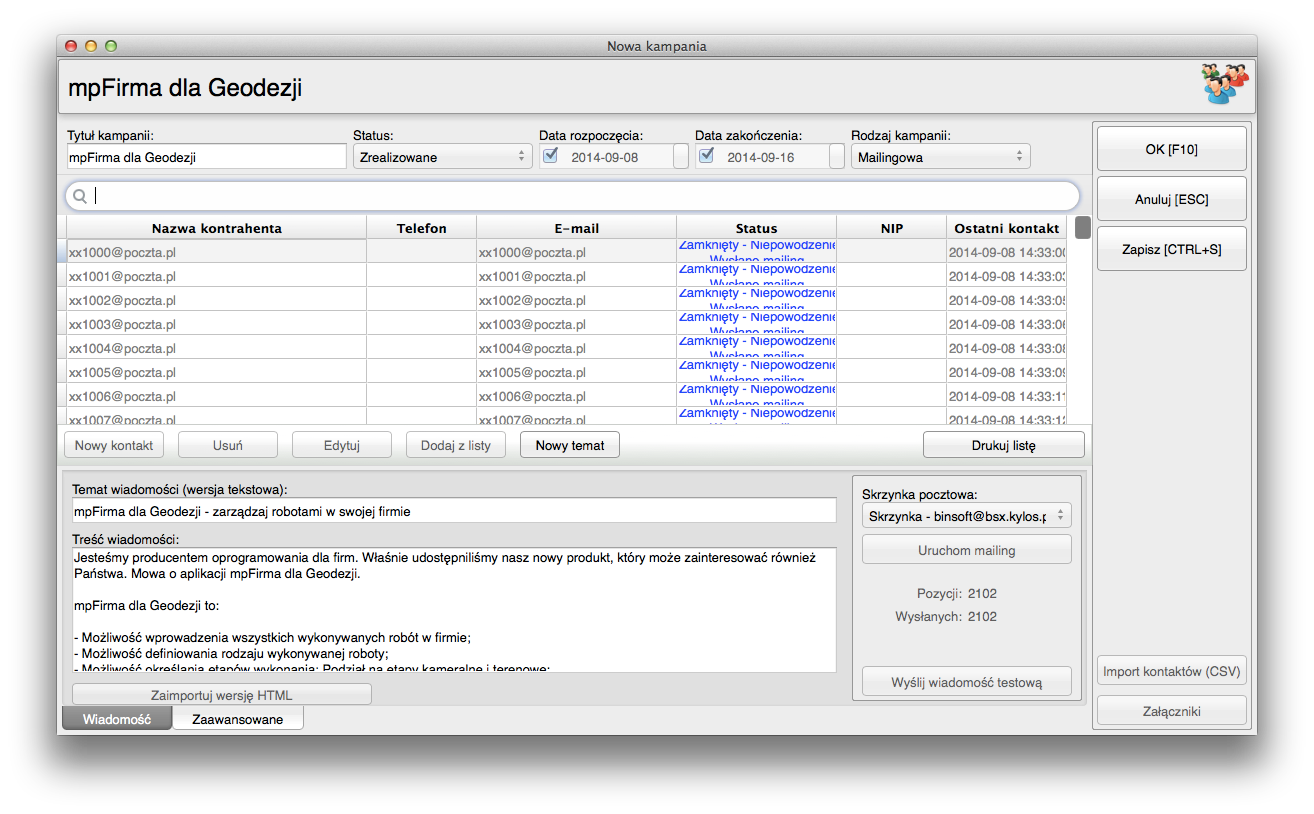Click the Nowa kampania window title
The width and height of the screenshot is (1314, 814).
click(x=657, y=46)
